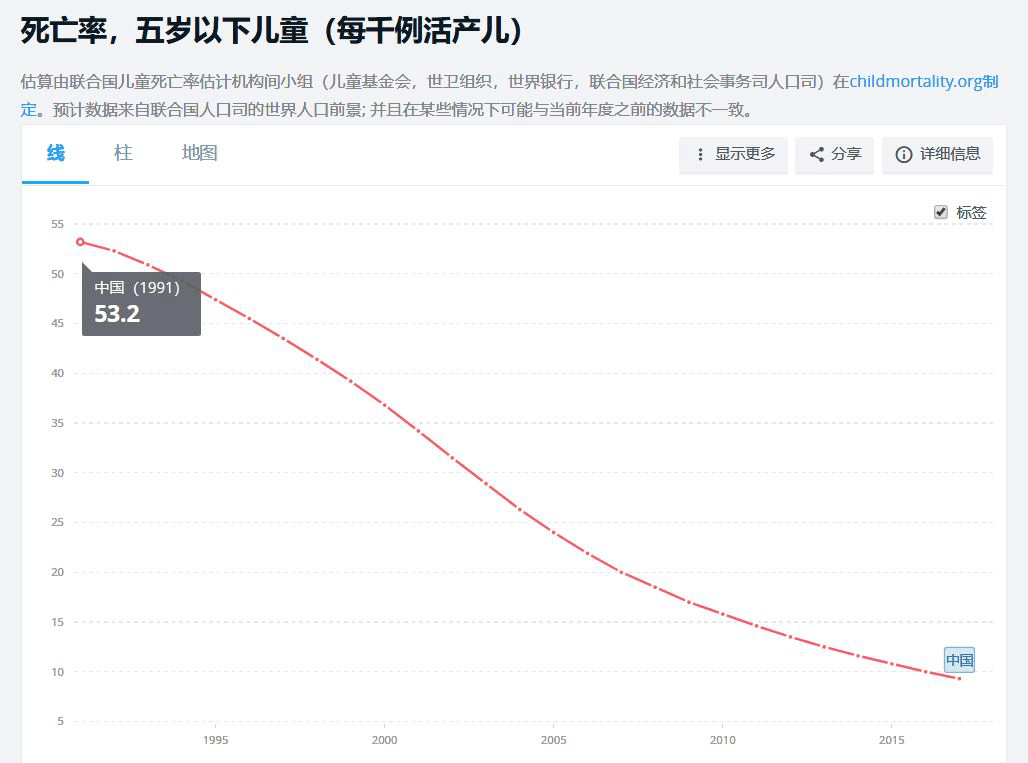Click the 中国 (1991) tooltip heading

(137, 288)
